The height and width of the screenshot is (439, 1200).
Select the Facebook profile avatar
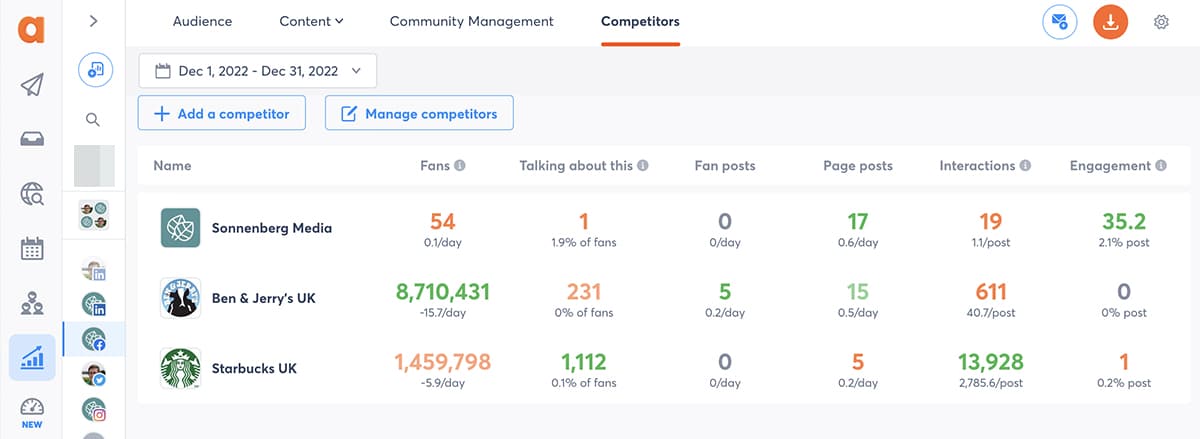95,340
